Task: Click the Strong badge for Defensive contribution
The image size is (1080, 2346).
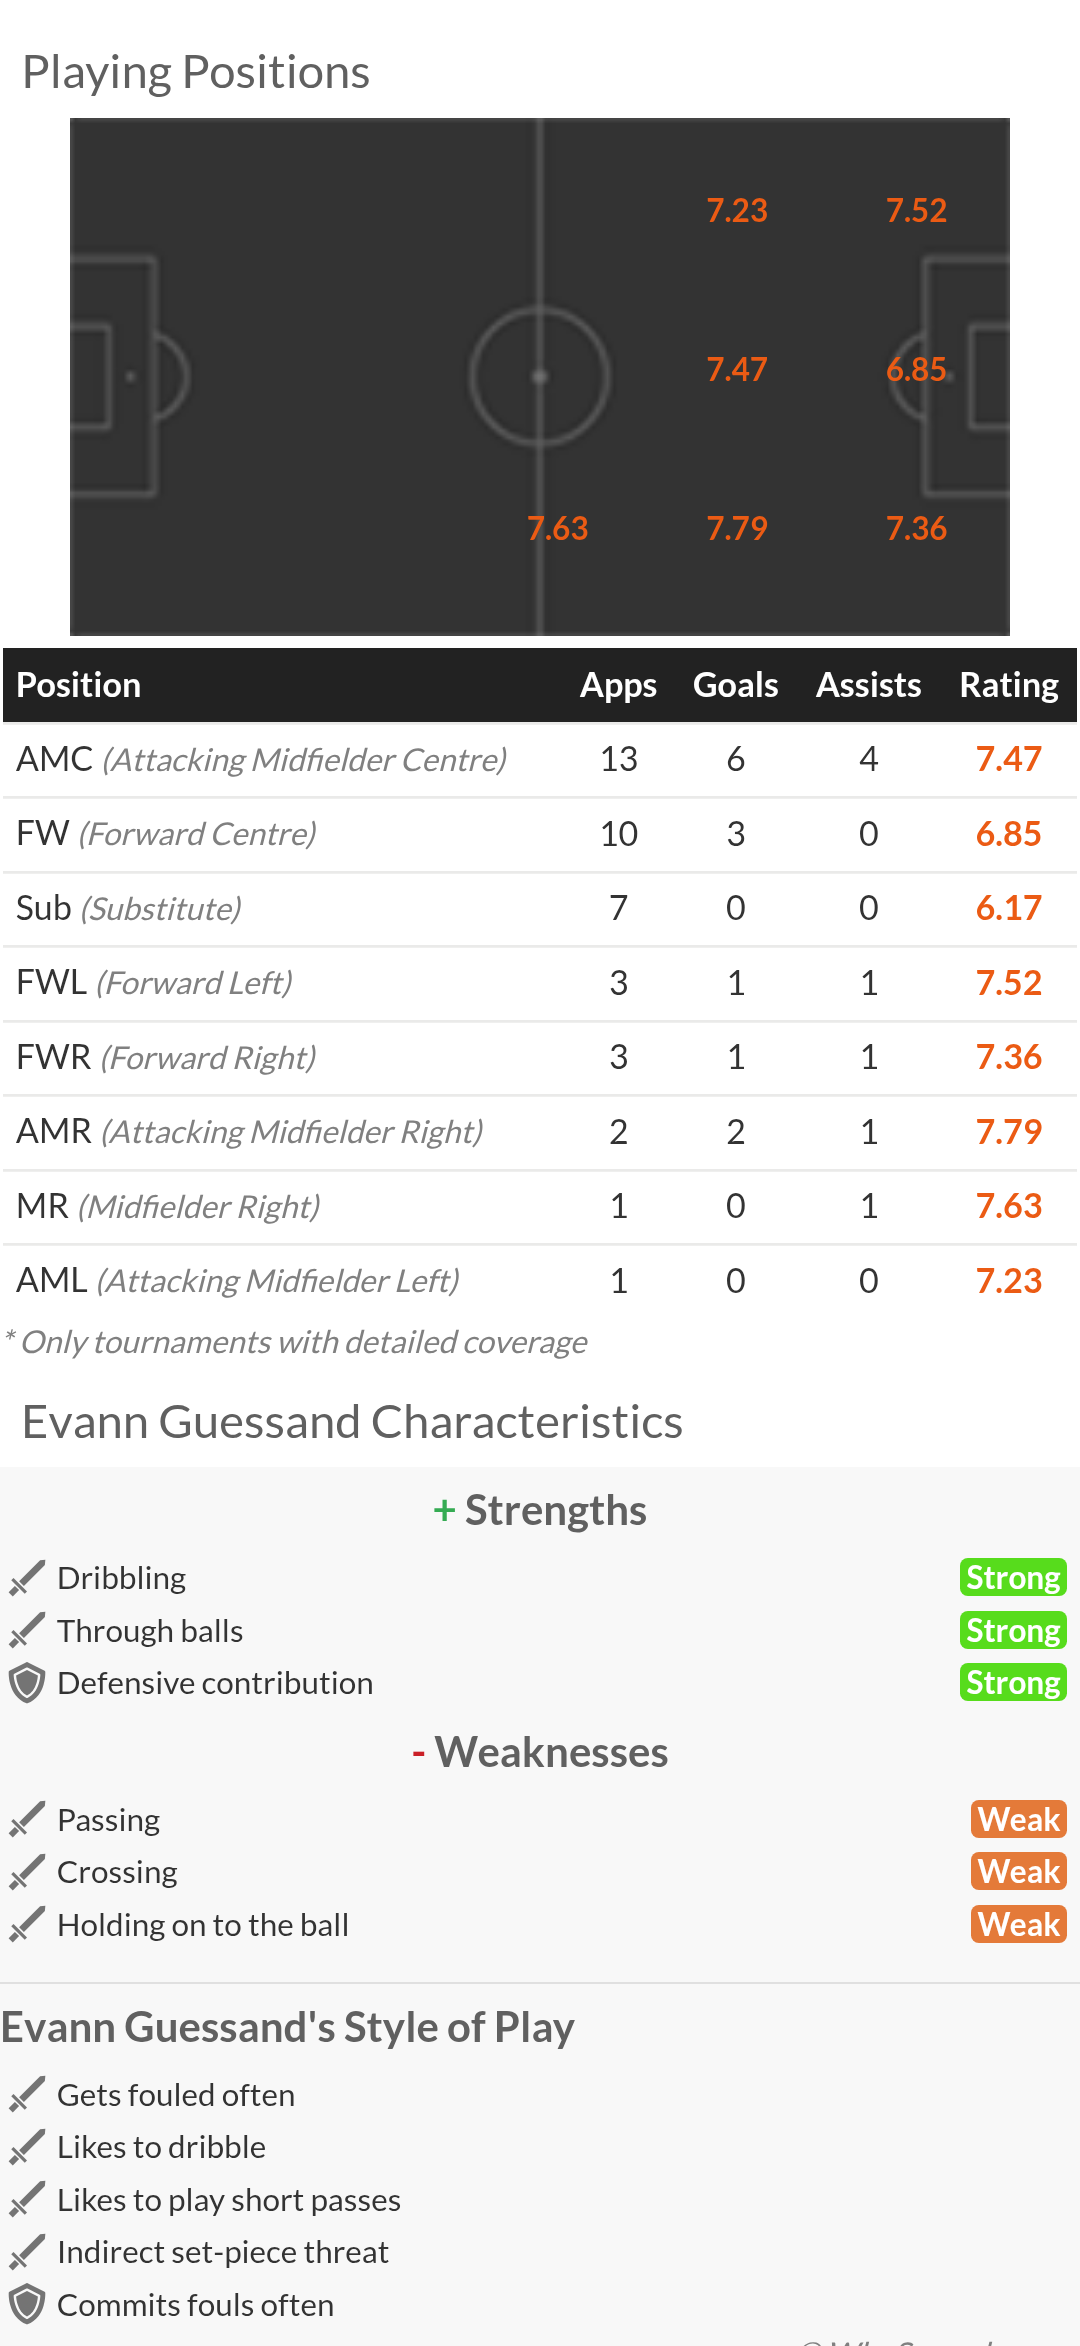Action: [1013, 1683]
